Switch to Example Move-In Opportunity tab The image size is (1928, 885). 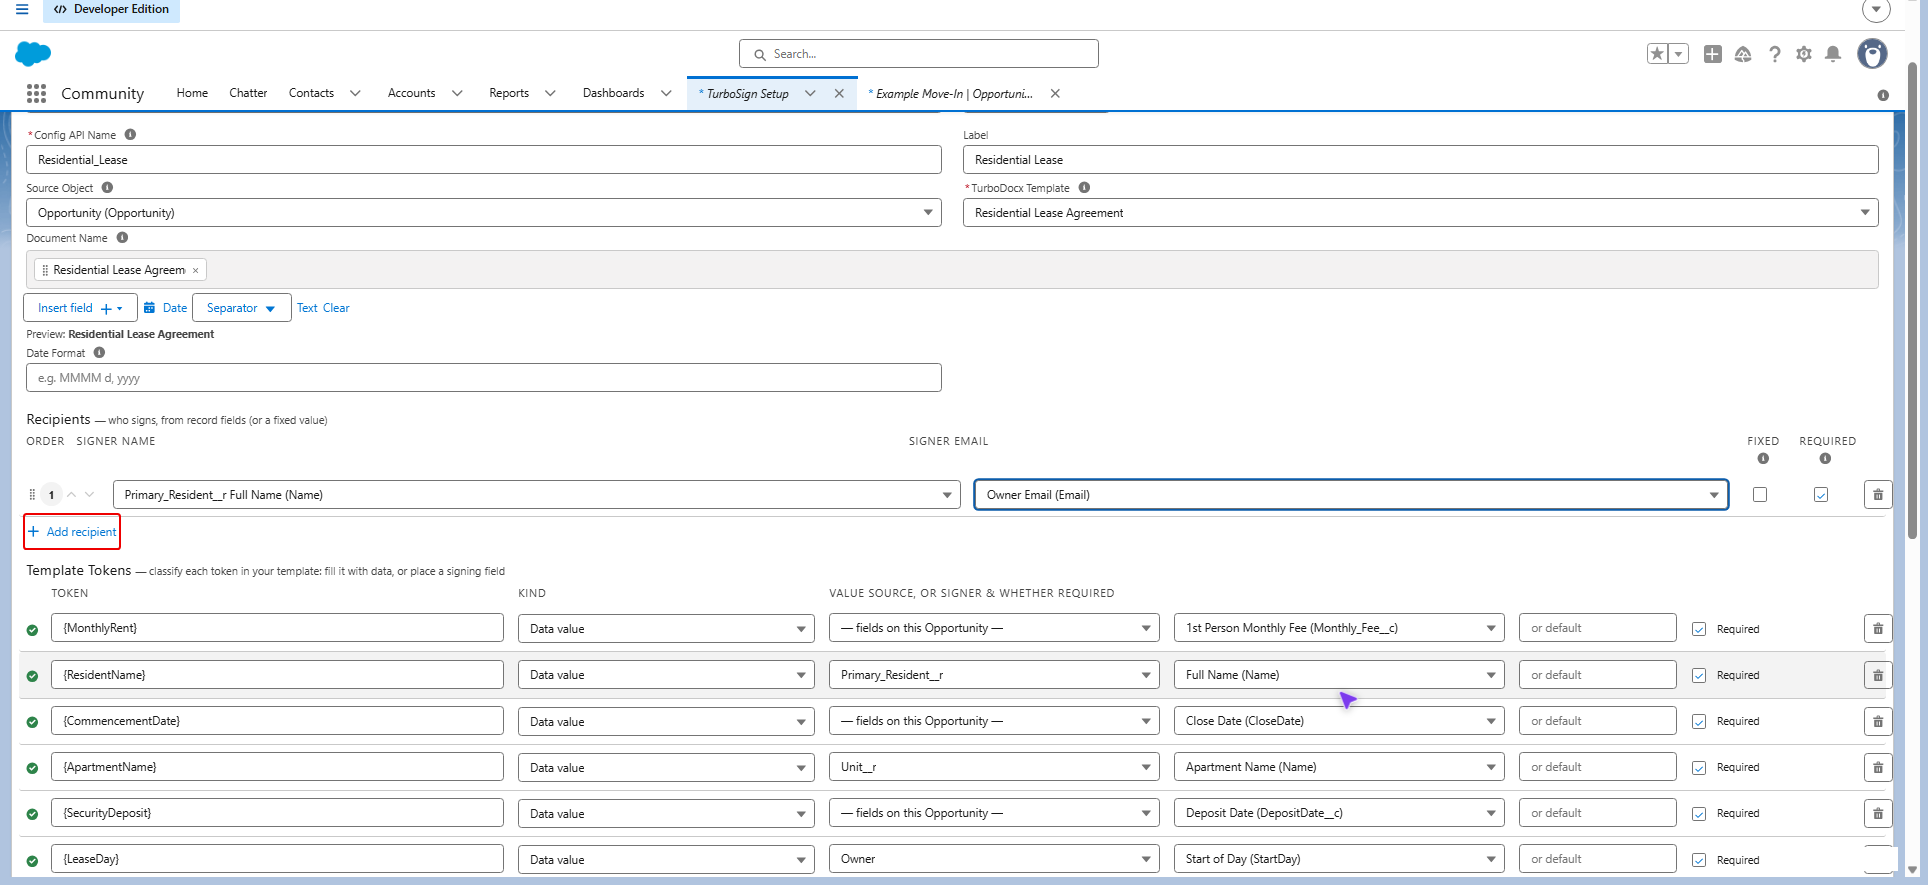pyautogui.click(x=953, y=94)
